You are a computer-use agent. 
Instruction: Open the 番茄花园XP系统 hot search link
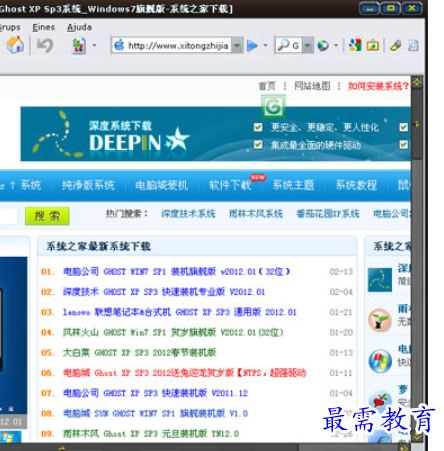[x=328, y=213]
